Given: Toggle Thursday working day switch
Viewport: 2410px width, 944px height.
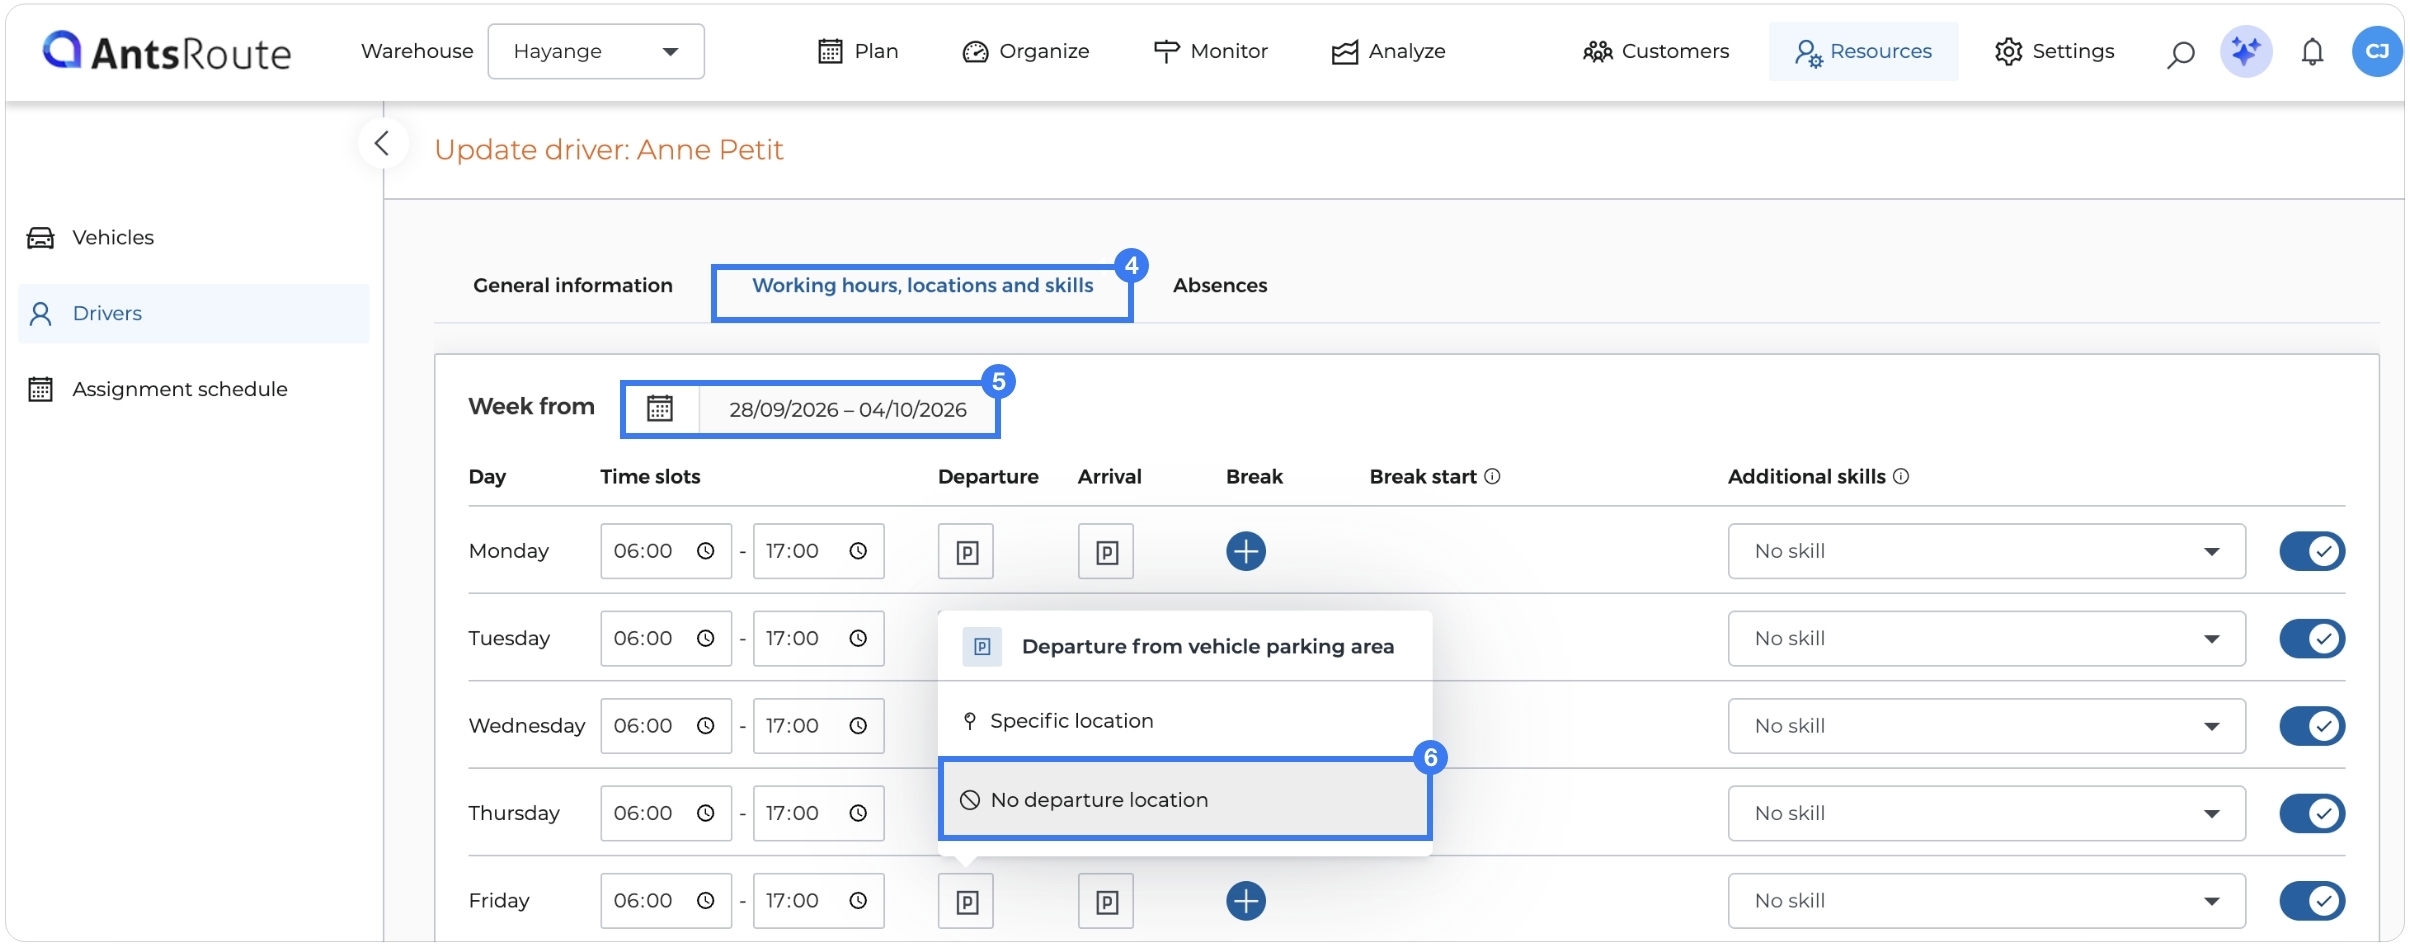Looking at the screenshot, I should tap(2312, 813).
